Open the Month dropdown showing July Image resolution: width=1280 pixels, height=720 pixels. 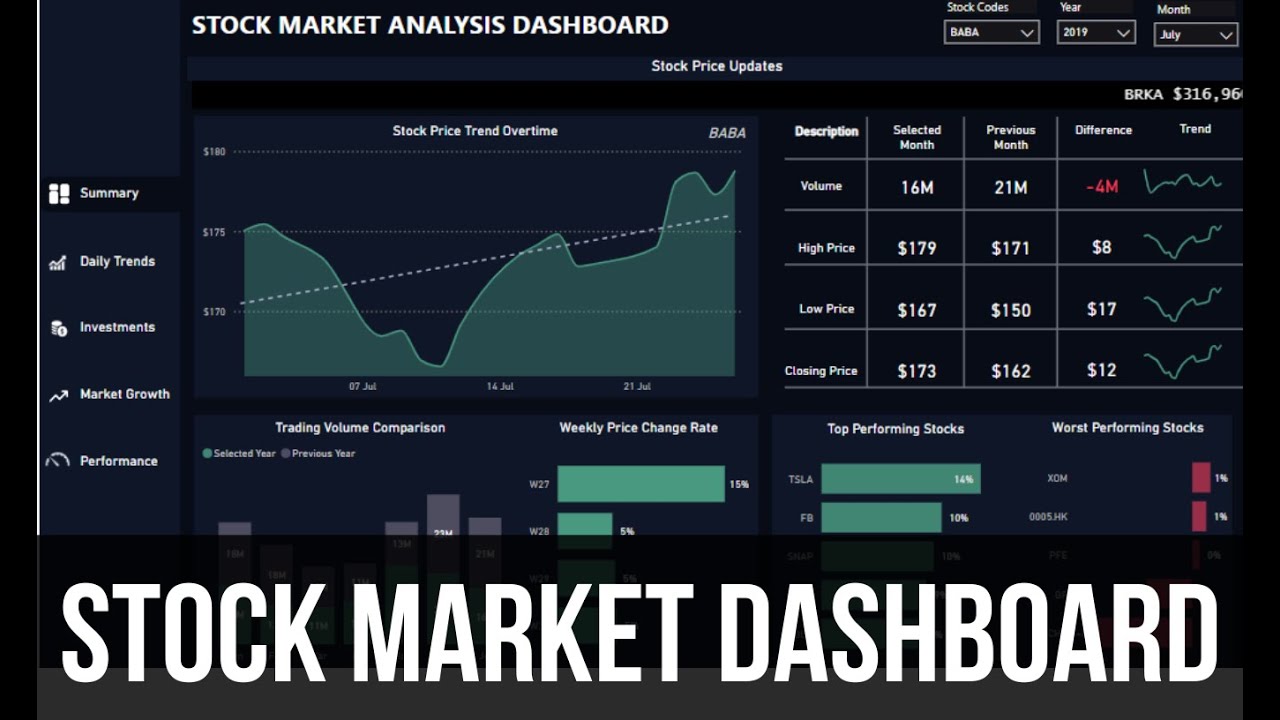click(x=1196, y=34)
